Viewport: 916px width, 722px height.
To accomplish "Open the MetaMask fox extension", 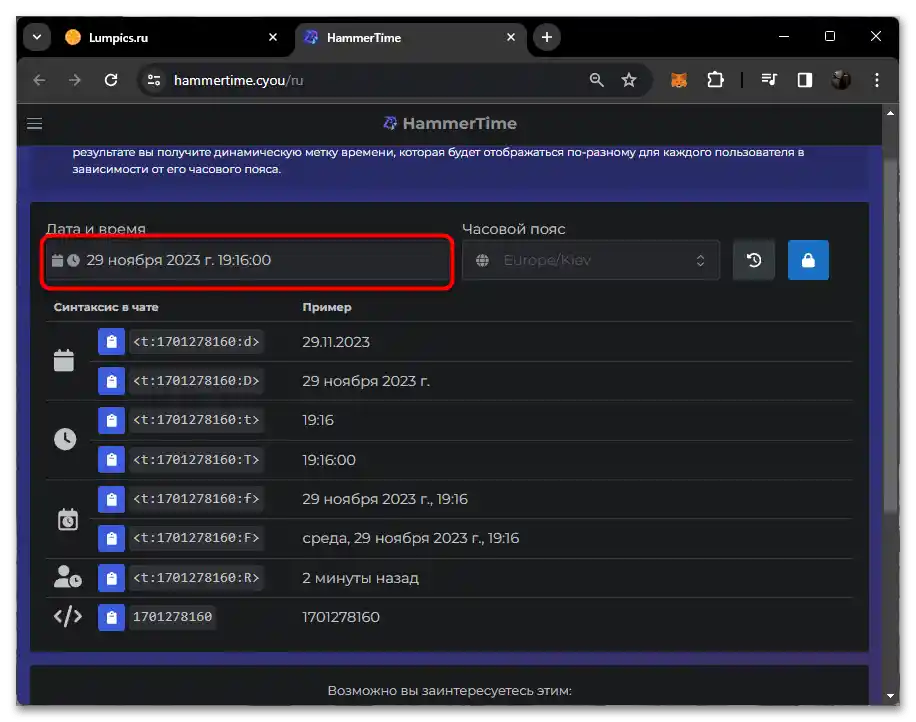I will (679, 80).
